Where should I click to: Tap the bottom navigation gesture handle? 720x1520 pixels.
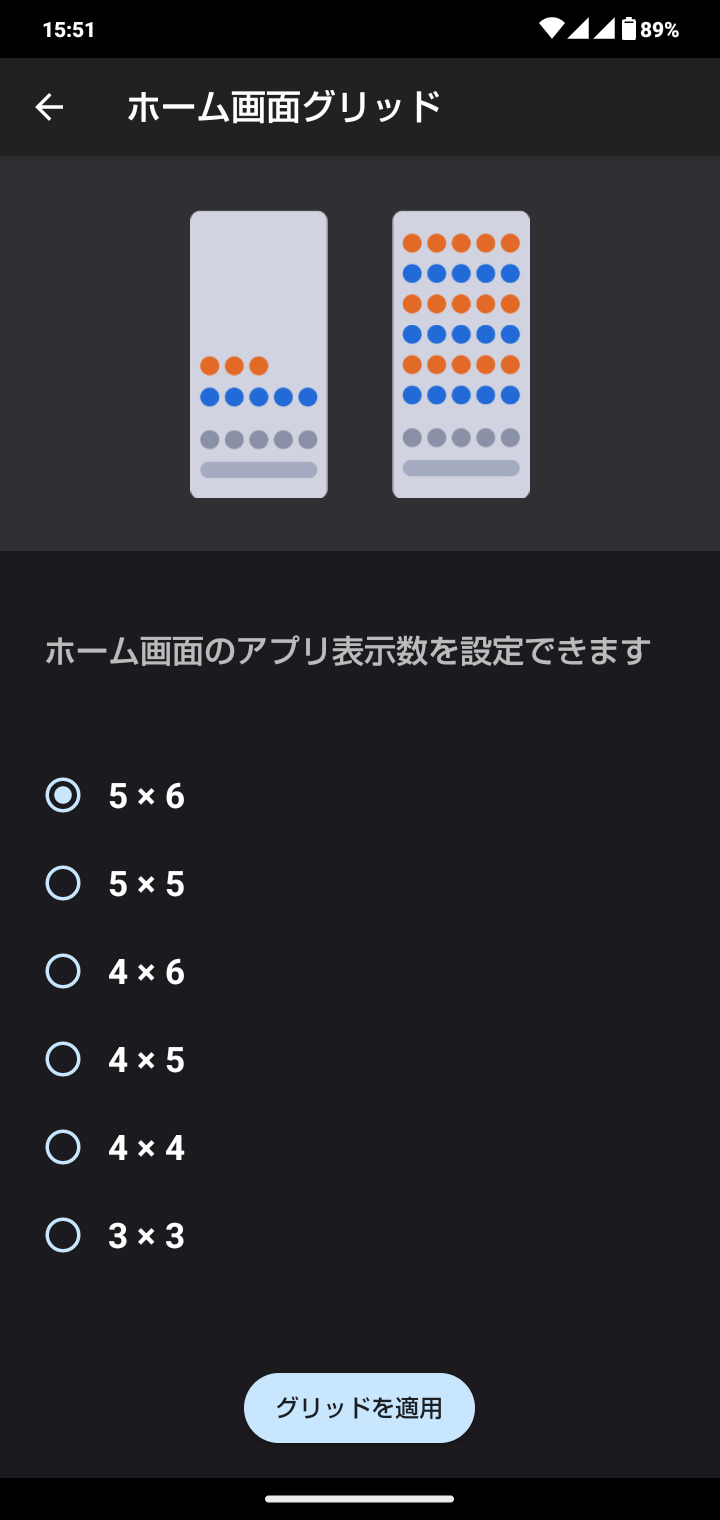[360, 1499]
